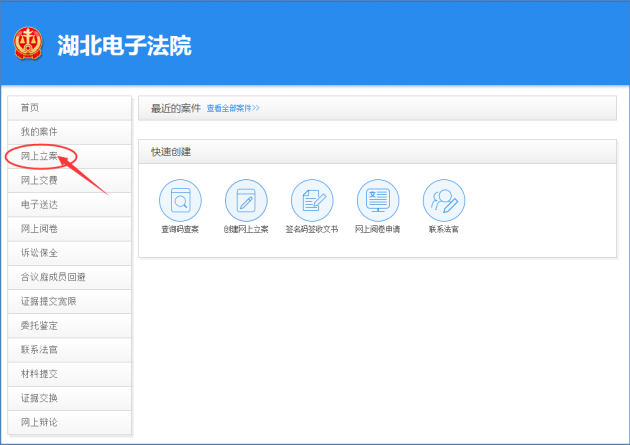Open 网上阅卷 from the left menu
This screenshot has height=445, width=630.
(x=69, y=229)
